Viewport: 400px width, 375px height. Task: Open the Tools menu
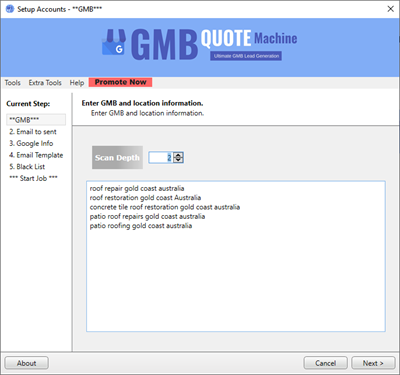point(13,83)
